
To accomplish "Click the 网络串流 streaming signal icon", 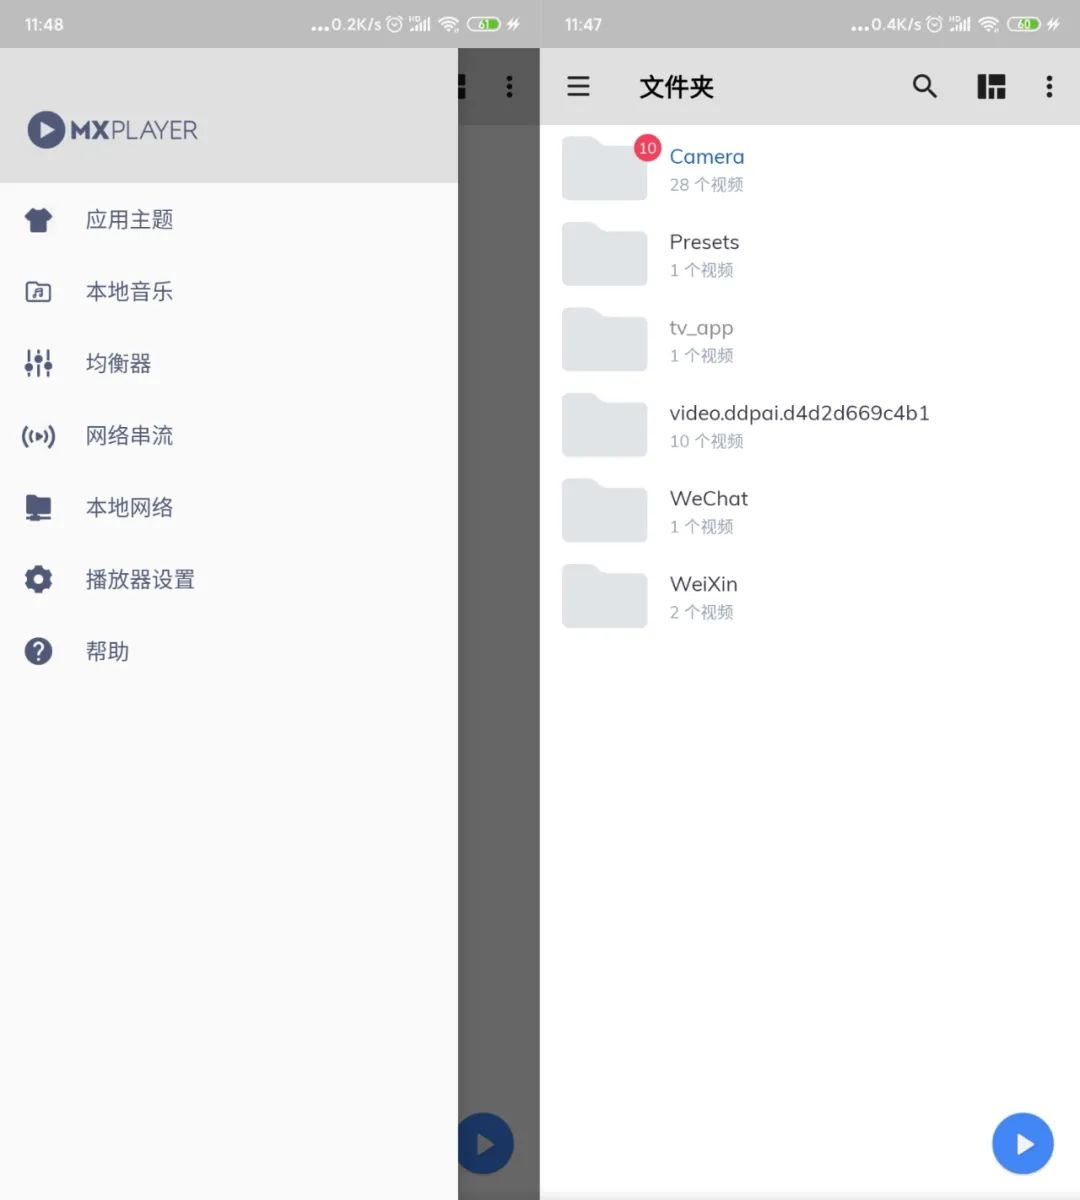I will coord(38,436).
